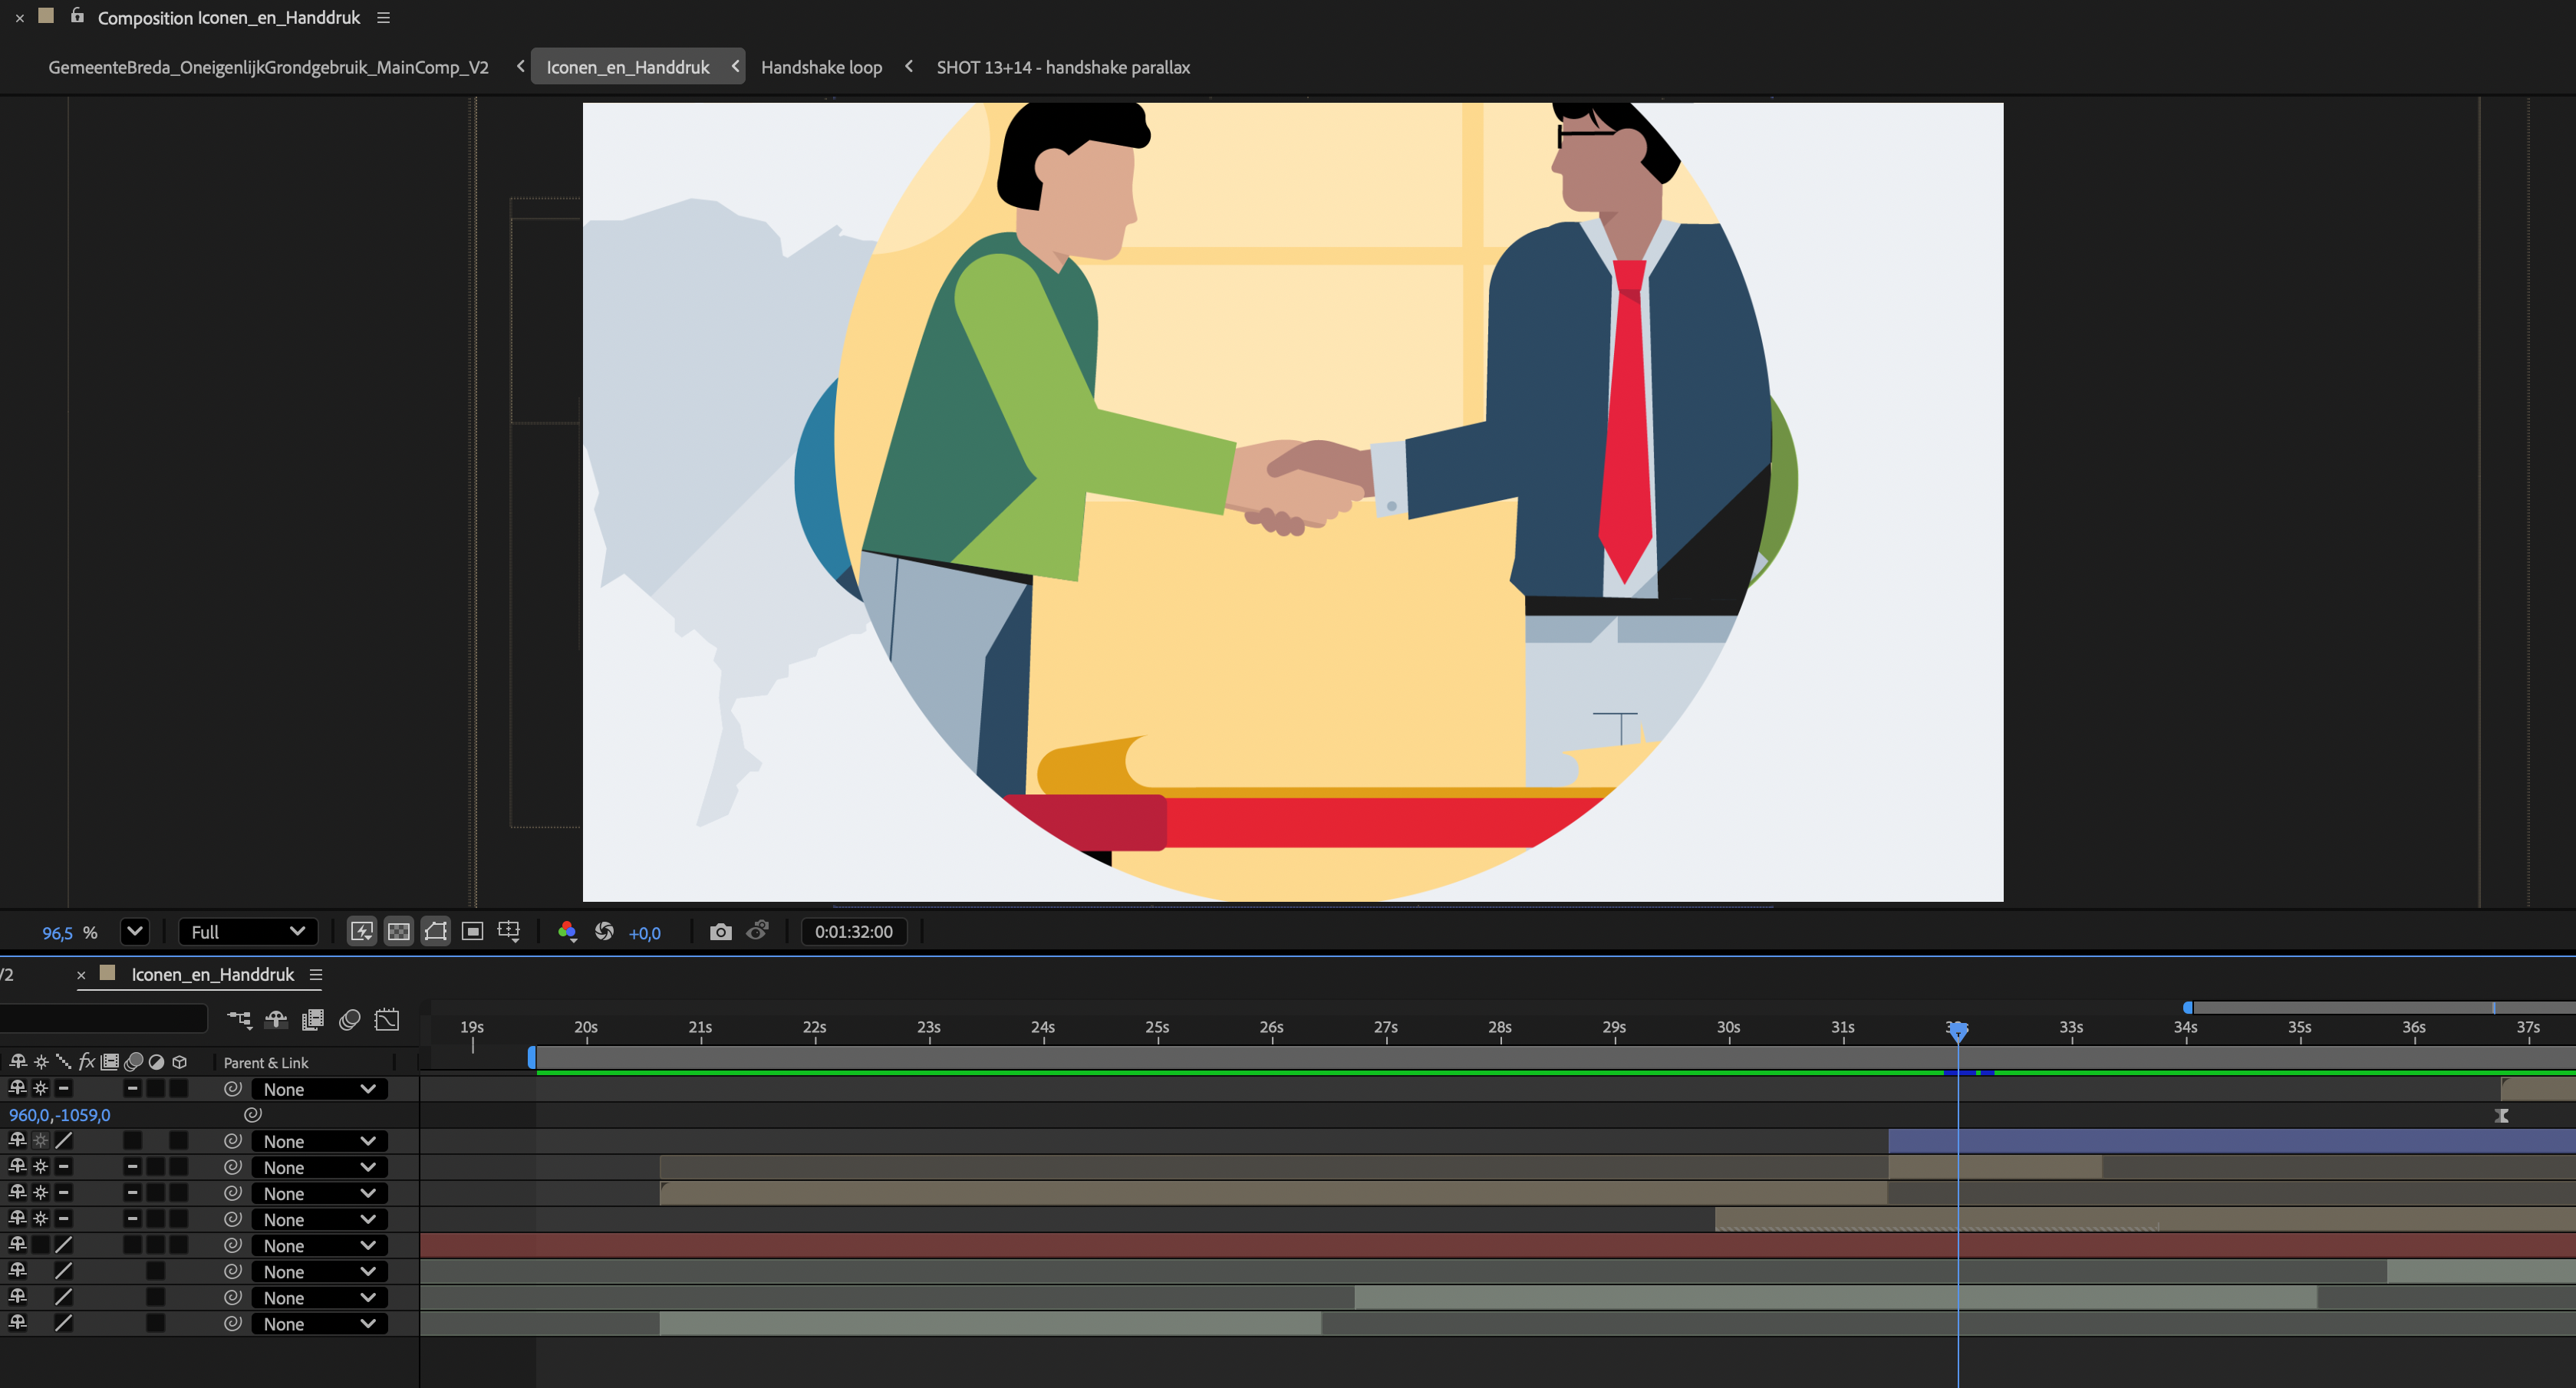Viewport: 2576px width, 1388px height.
Task: Enable Frame Blending for timeline layers
Action: 313,1020
